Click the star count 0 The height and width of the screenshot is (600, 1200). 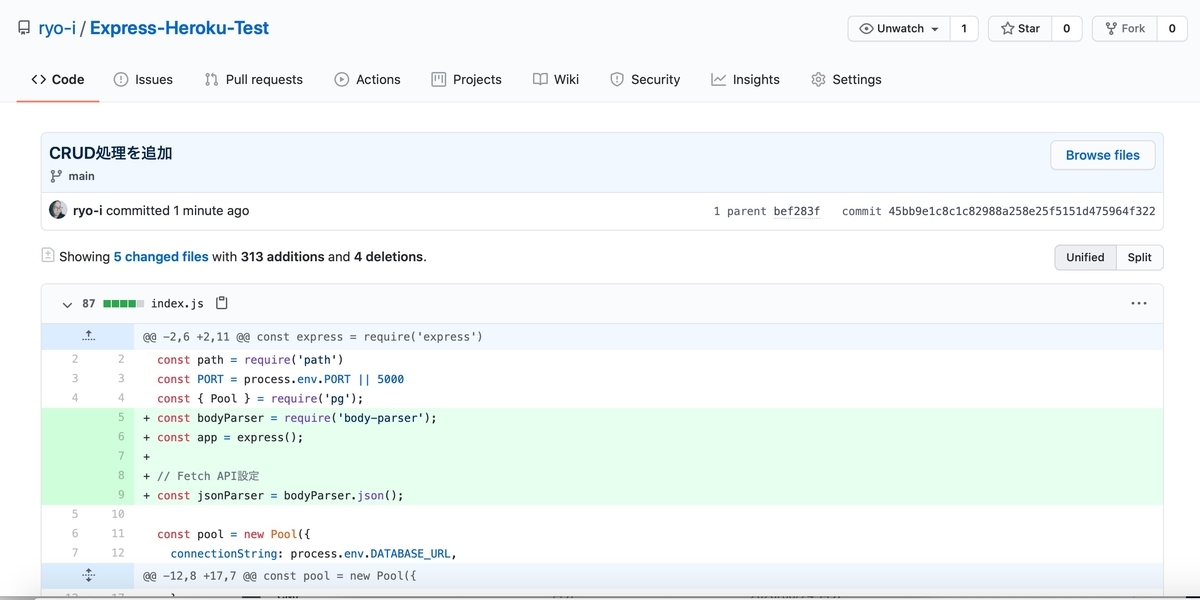tap(1066, 29)
